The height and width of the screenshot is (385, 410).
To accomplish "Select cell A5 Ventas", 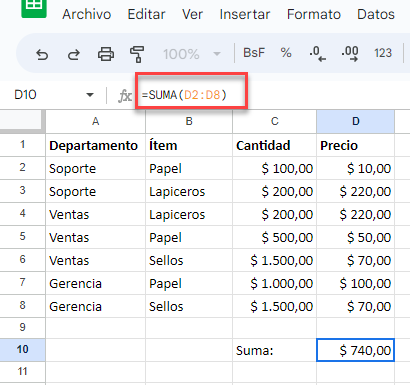I will 95,237.
